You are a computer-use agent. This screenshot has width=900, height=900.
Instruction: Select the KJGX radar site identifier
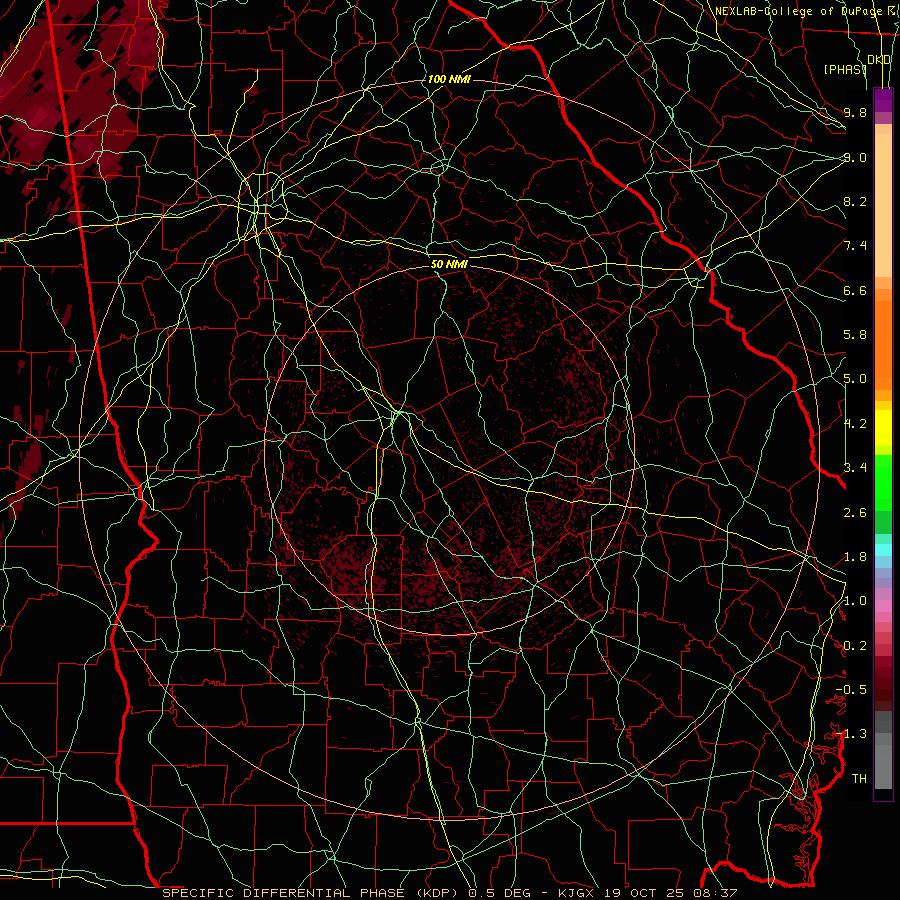(577, 893)
